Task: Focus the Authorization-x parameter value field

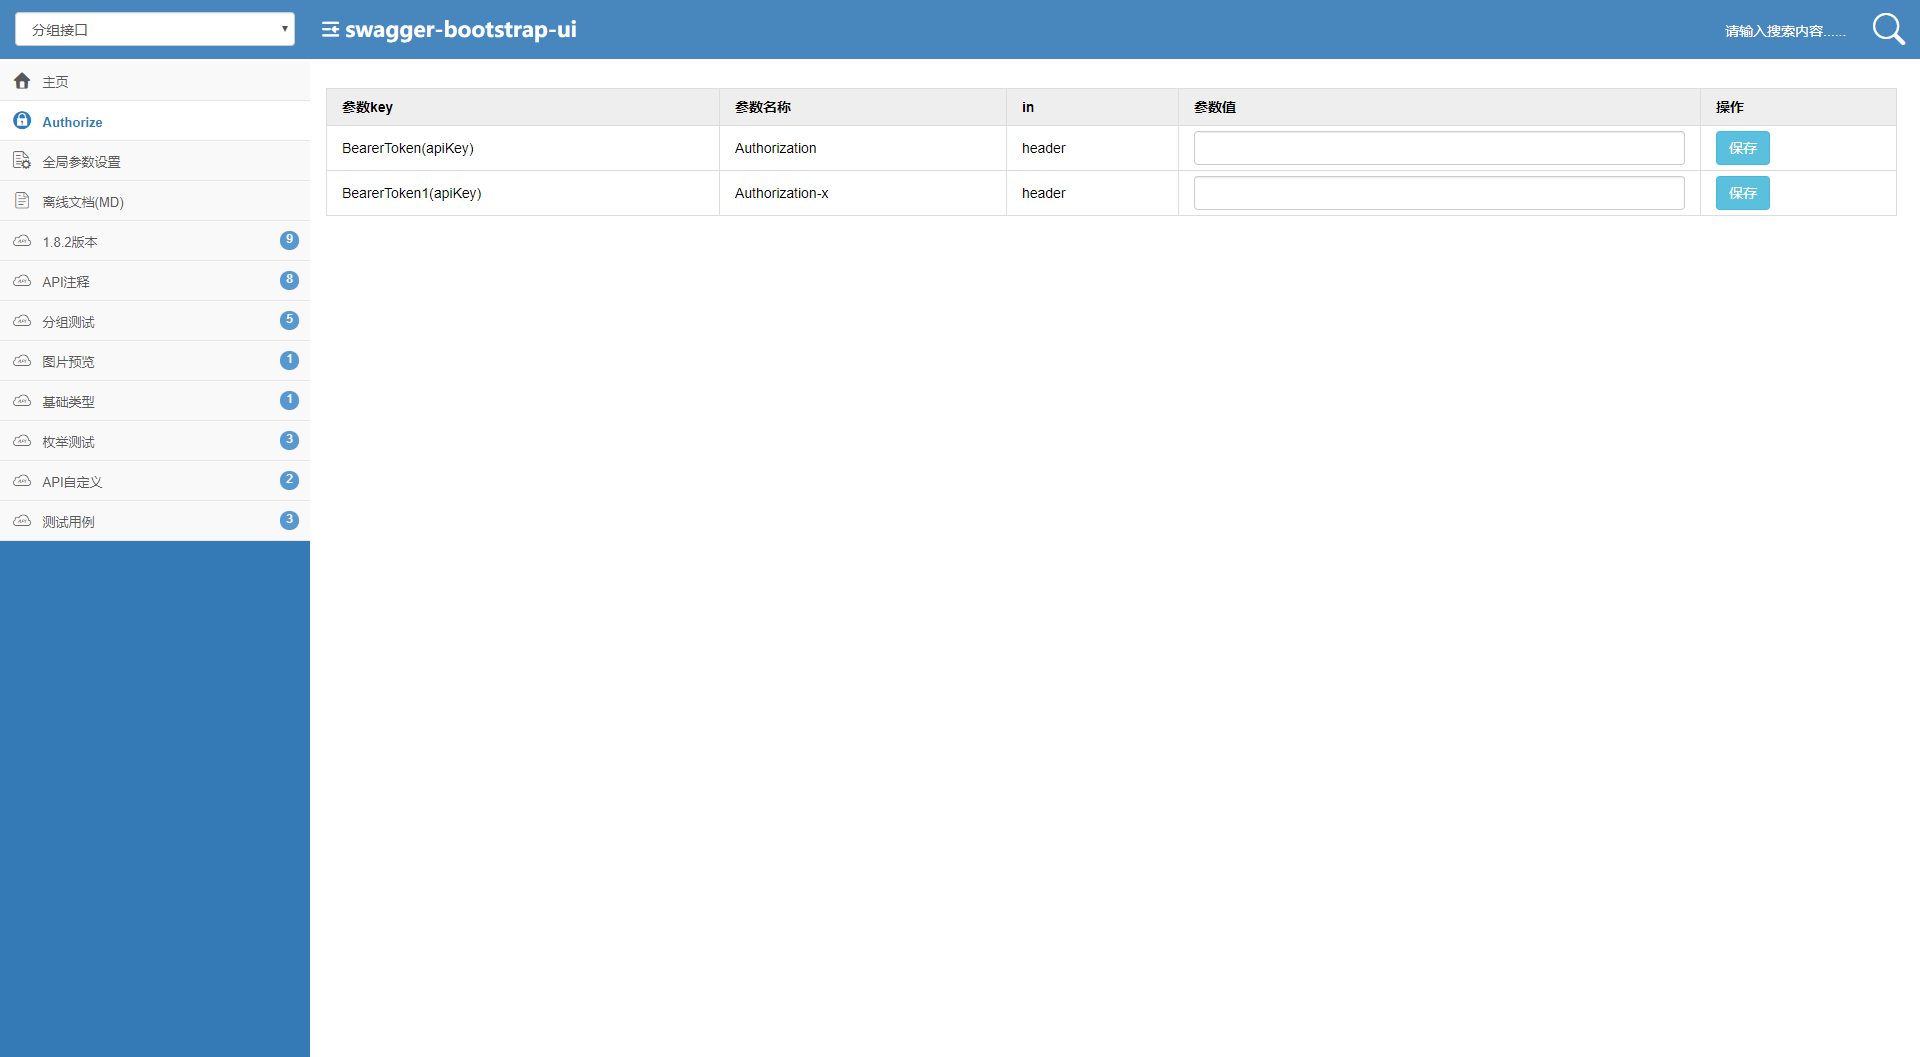Action: [x=1439, y=193]
